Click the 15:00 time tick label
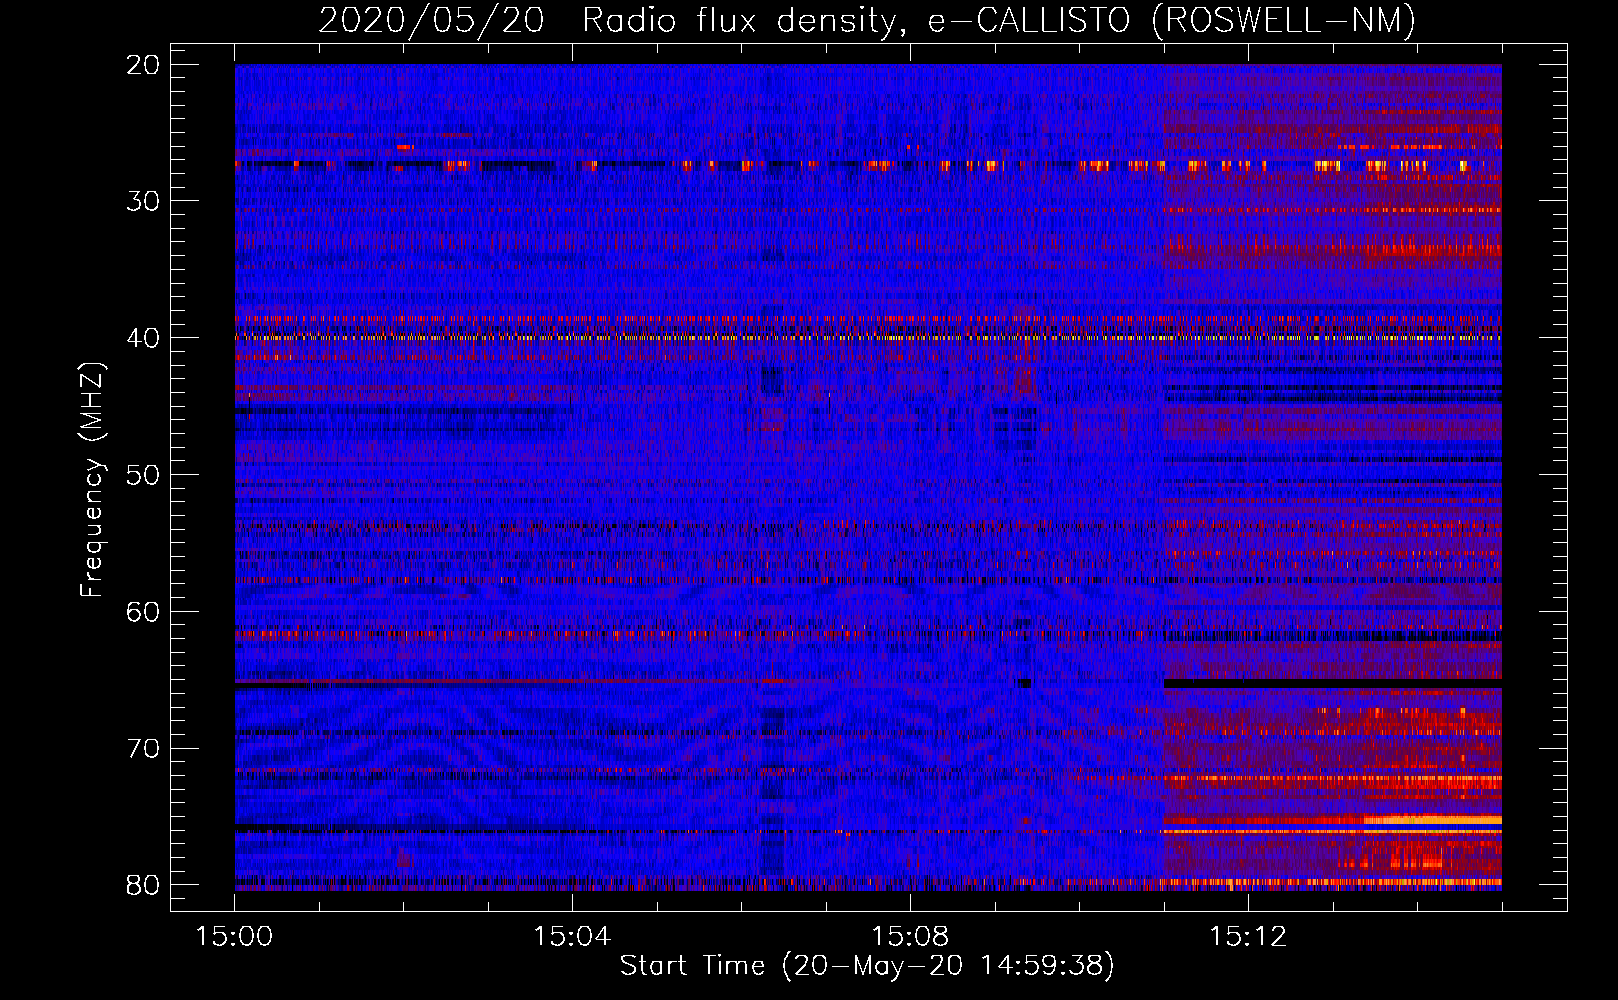The width and height of the screenshot is (1618, 1000). pyautogui.click(x=234, y=936)
